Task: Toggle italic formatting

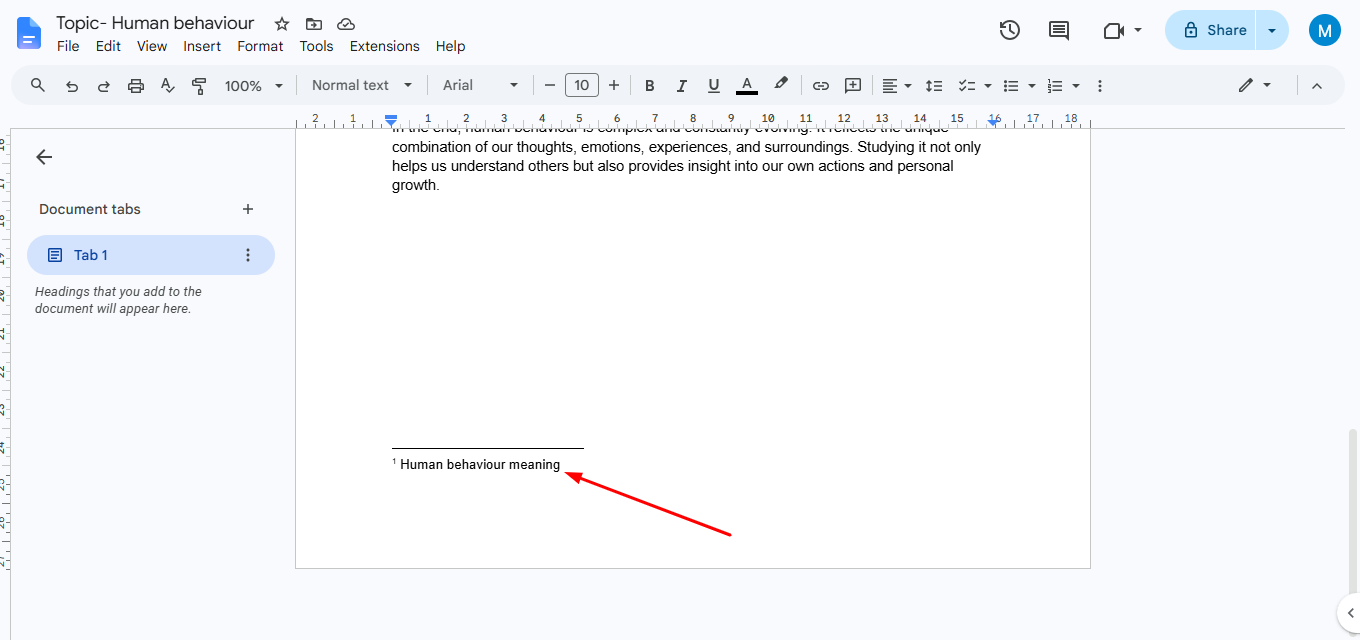Action: [682, 86]
